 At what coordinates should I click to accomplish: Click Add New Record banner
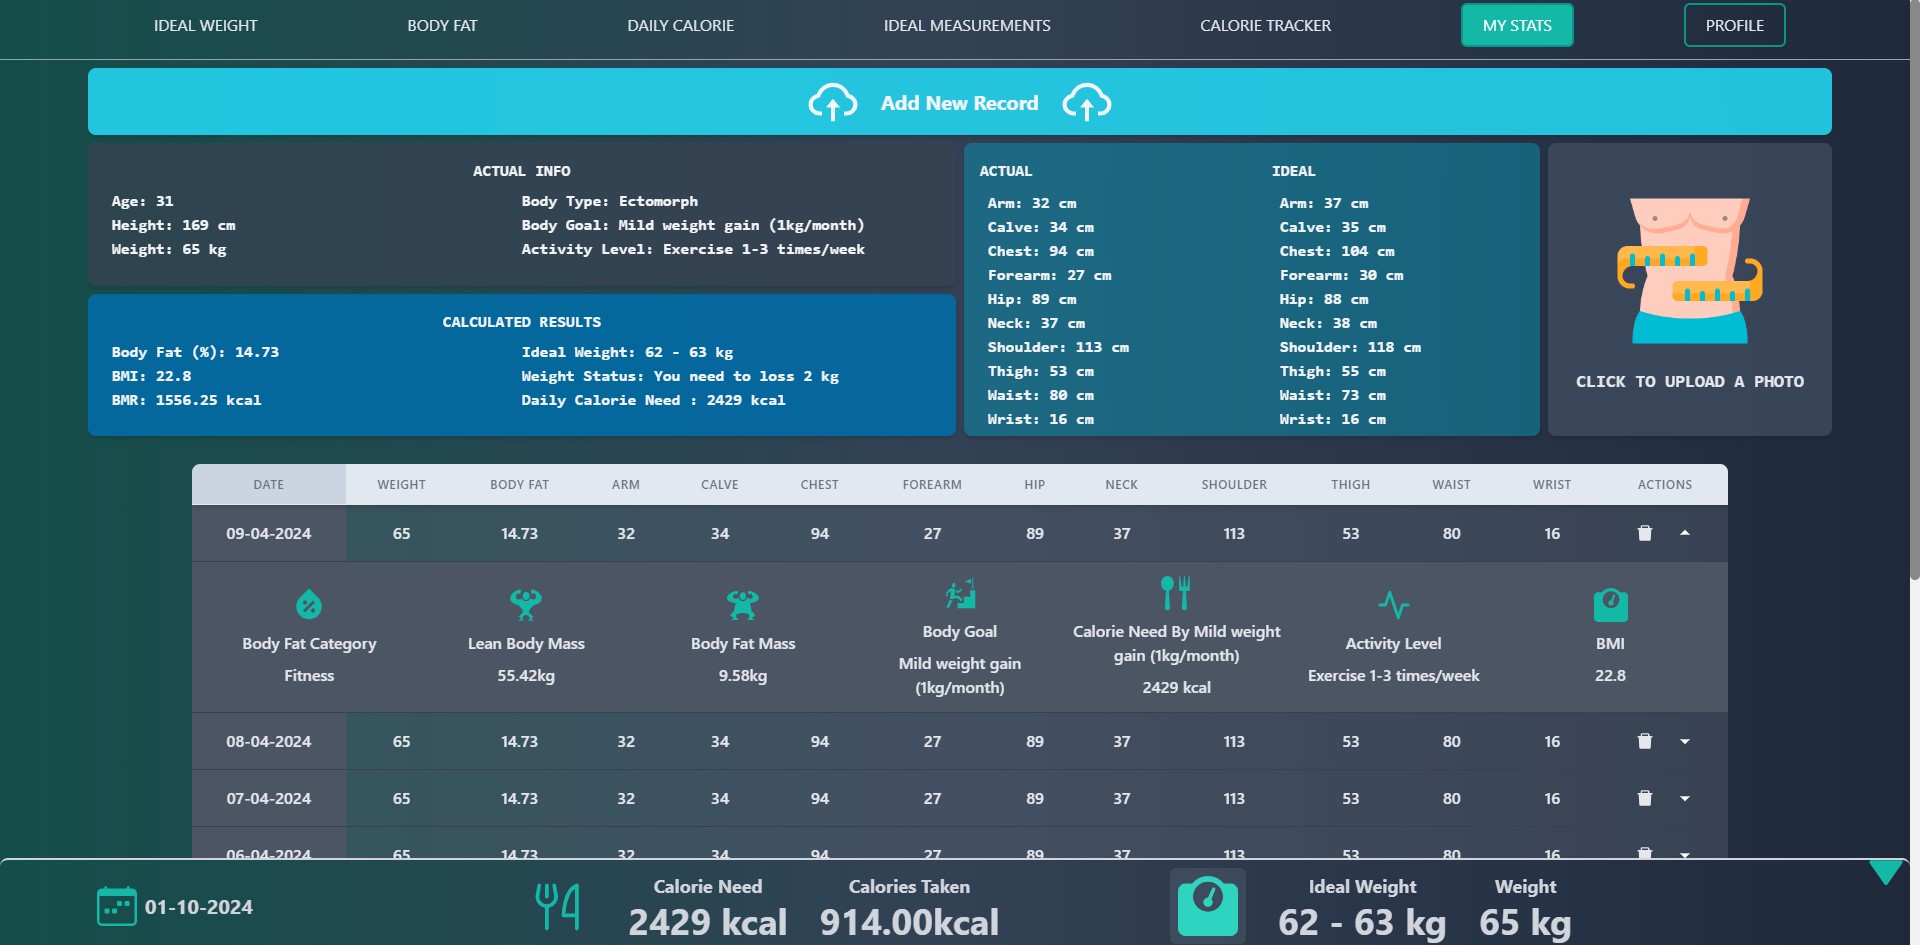coord(959,102)
